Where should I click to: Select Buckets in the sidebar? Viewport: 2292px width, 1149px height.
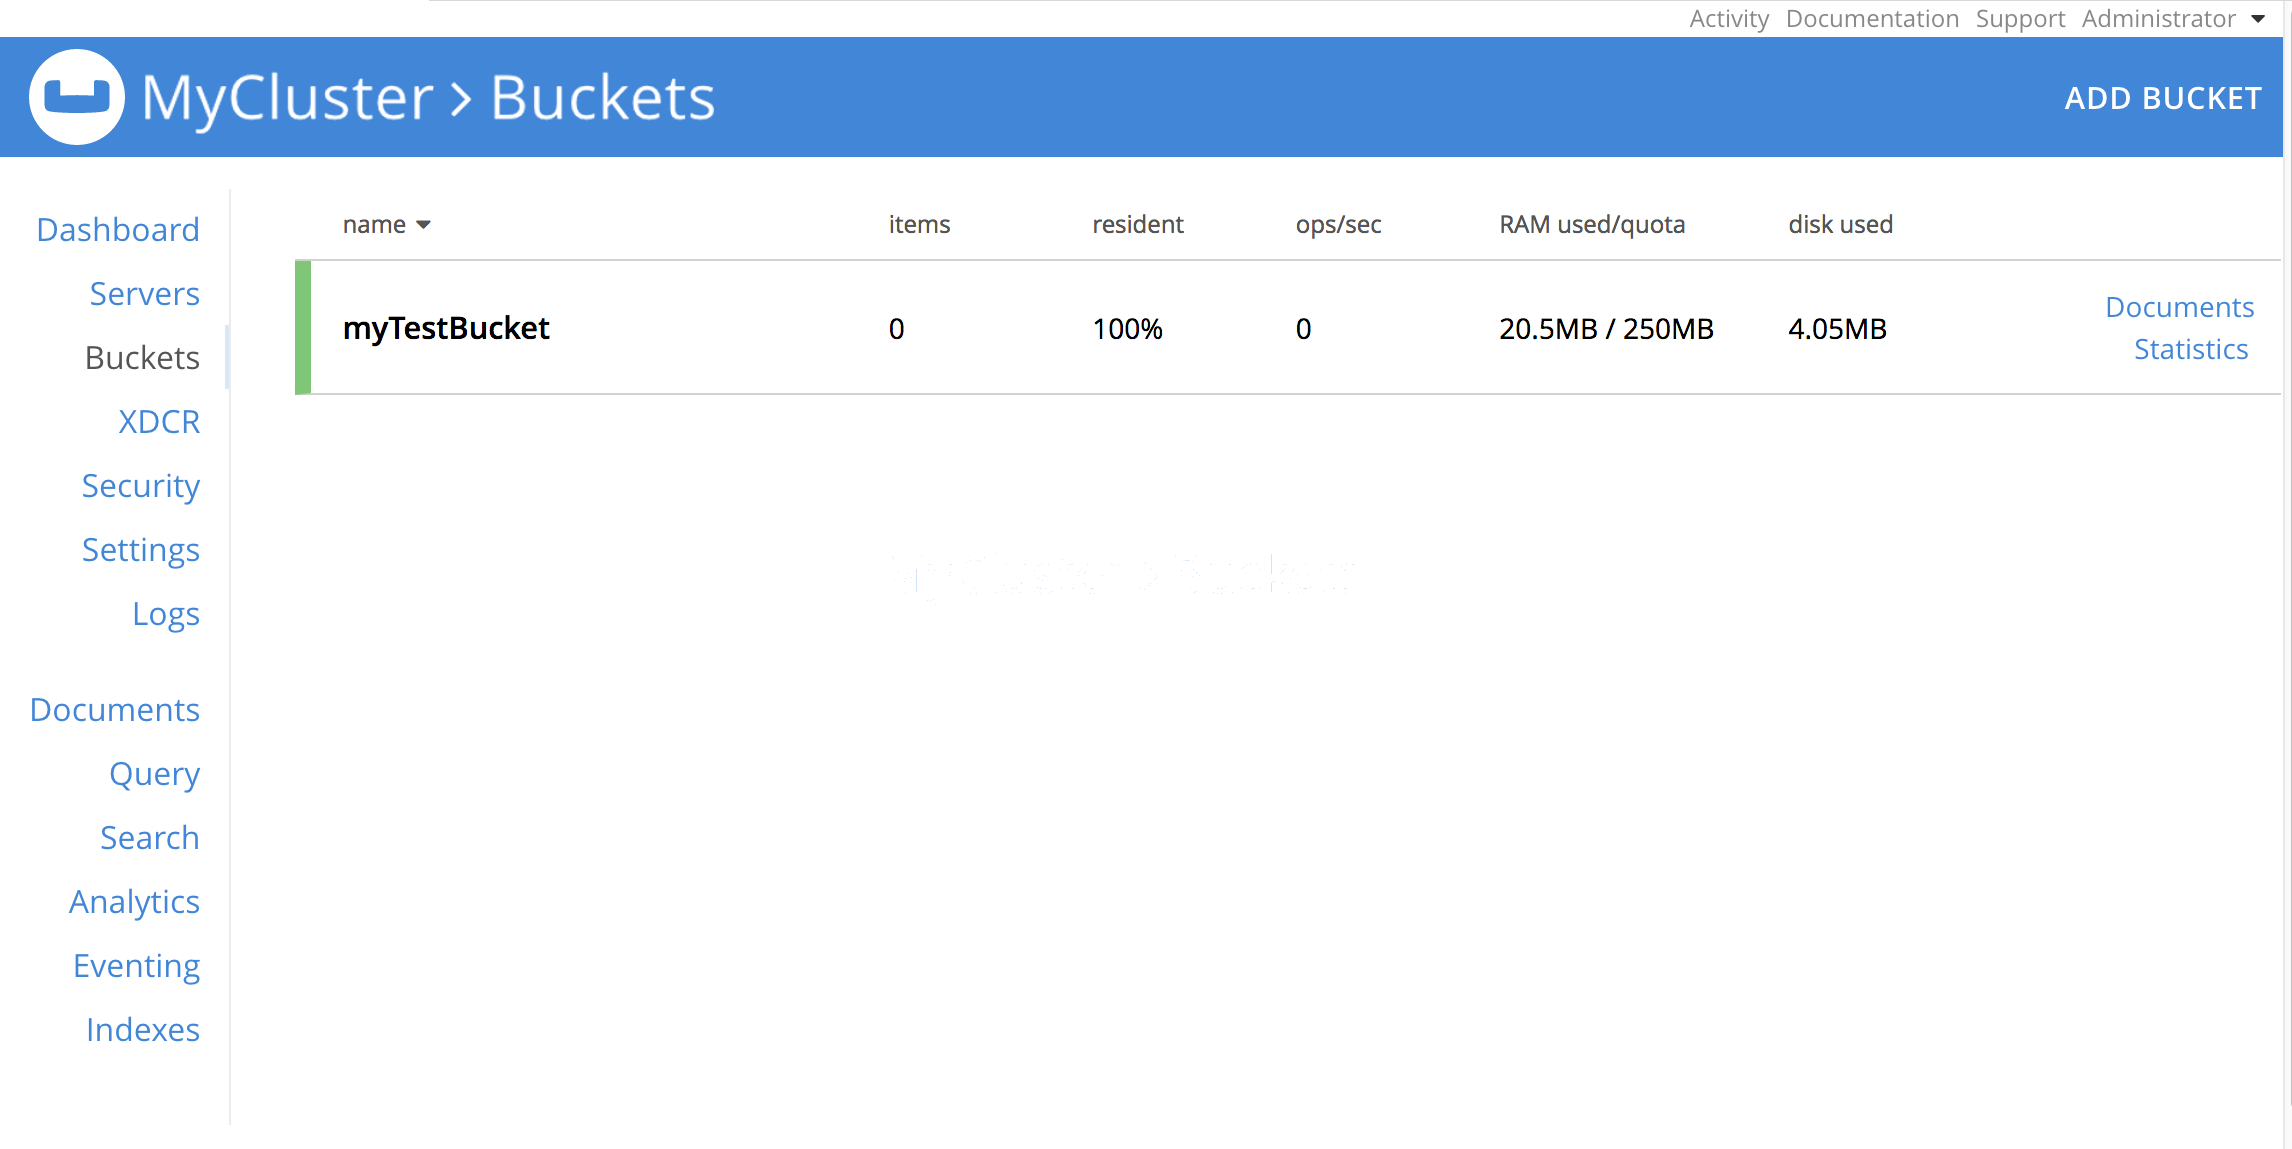[x=142, y=358]
